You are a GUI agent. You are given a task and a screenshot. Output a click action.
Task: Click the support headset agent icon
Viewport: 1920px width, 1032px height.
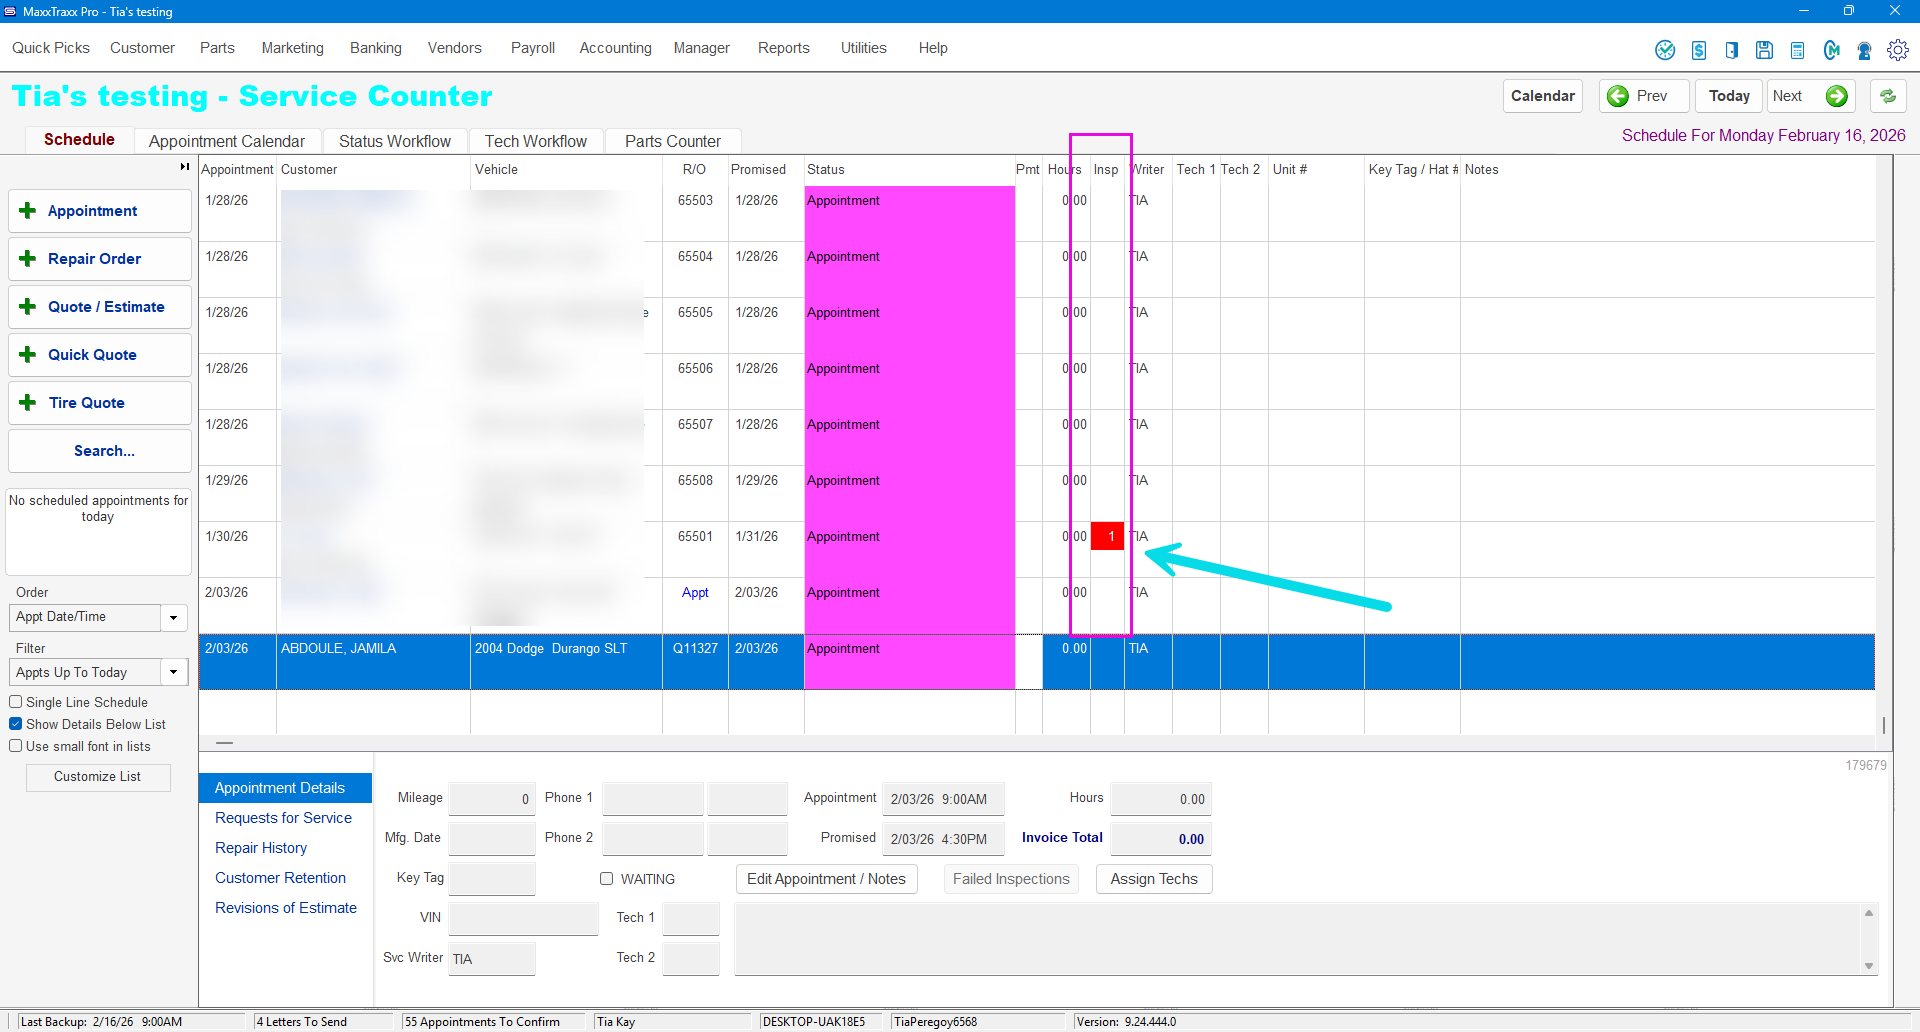coord(1864,50)
